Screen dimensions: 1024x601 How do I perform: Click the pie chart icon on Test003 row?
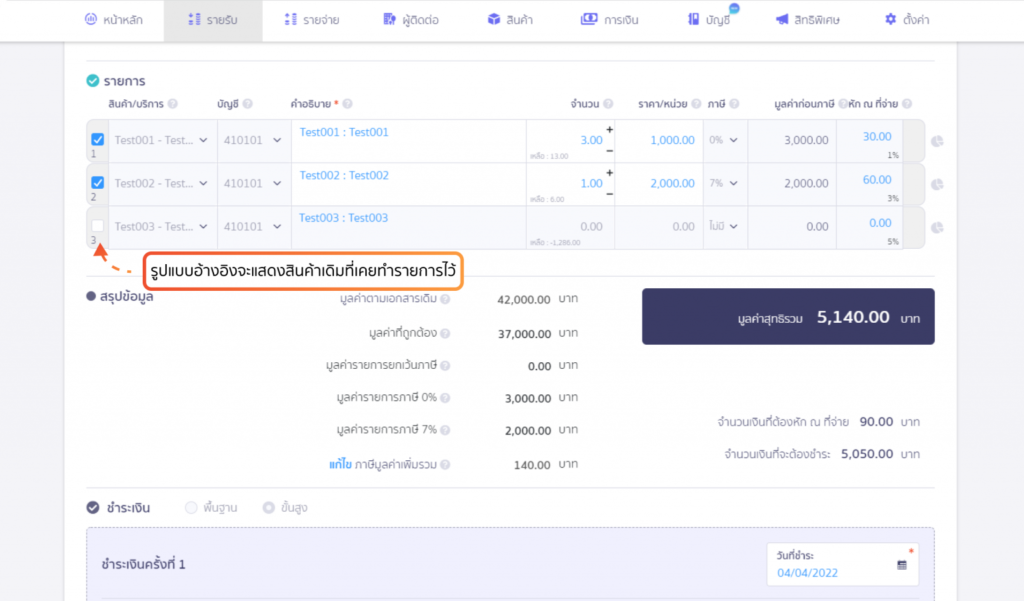[x=937, y=227]
